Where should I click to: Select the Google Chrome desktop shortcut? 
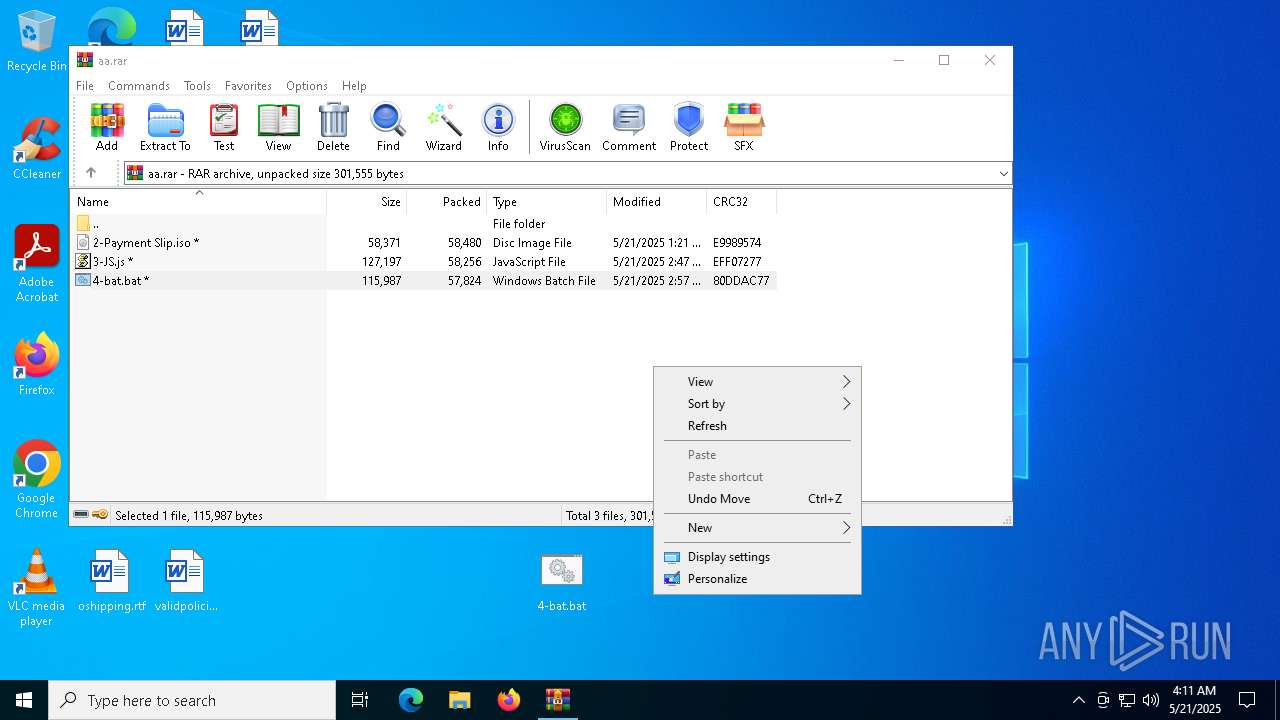point(37,480)
